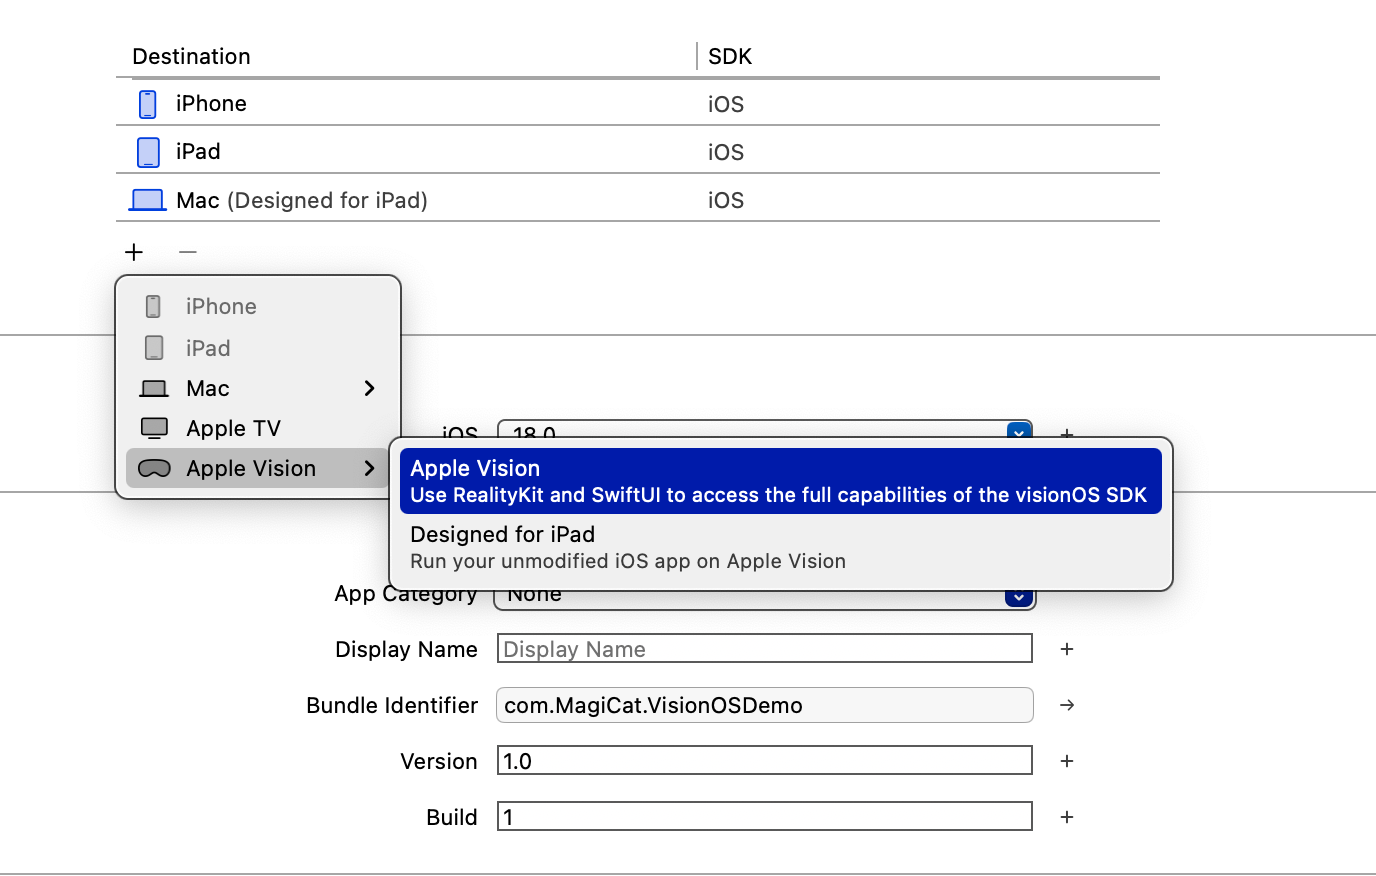Select the iPhone icon in destination table
This screenshot has height=876, width=1376.
pyautogui.click(x=148, y=104)
